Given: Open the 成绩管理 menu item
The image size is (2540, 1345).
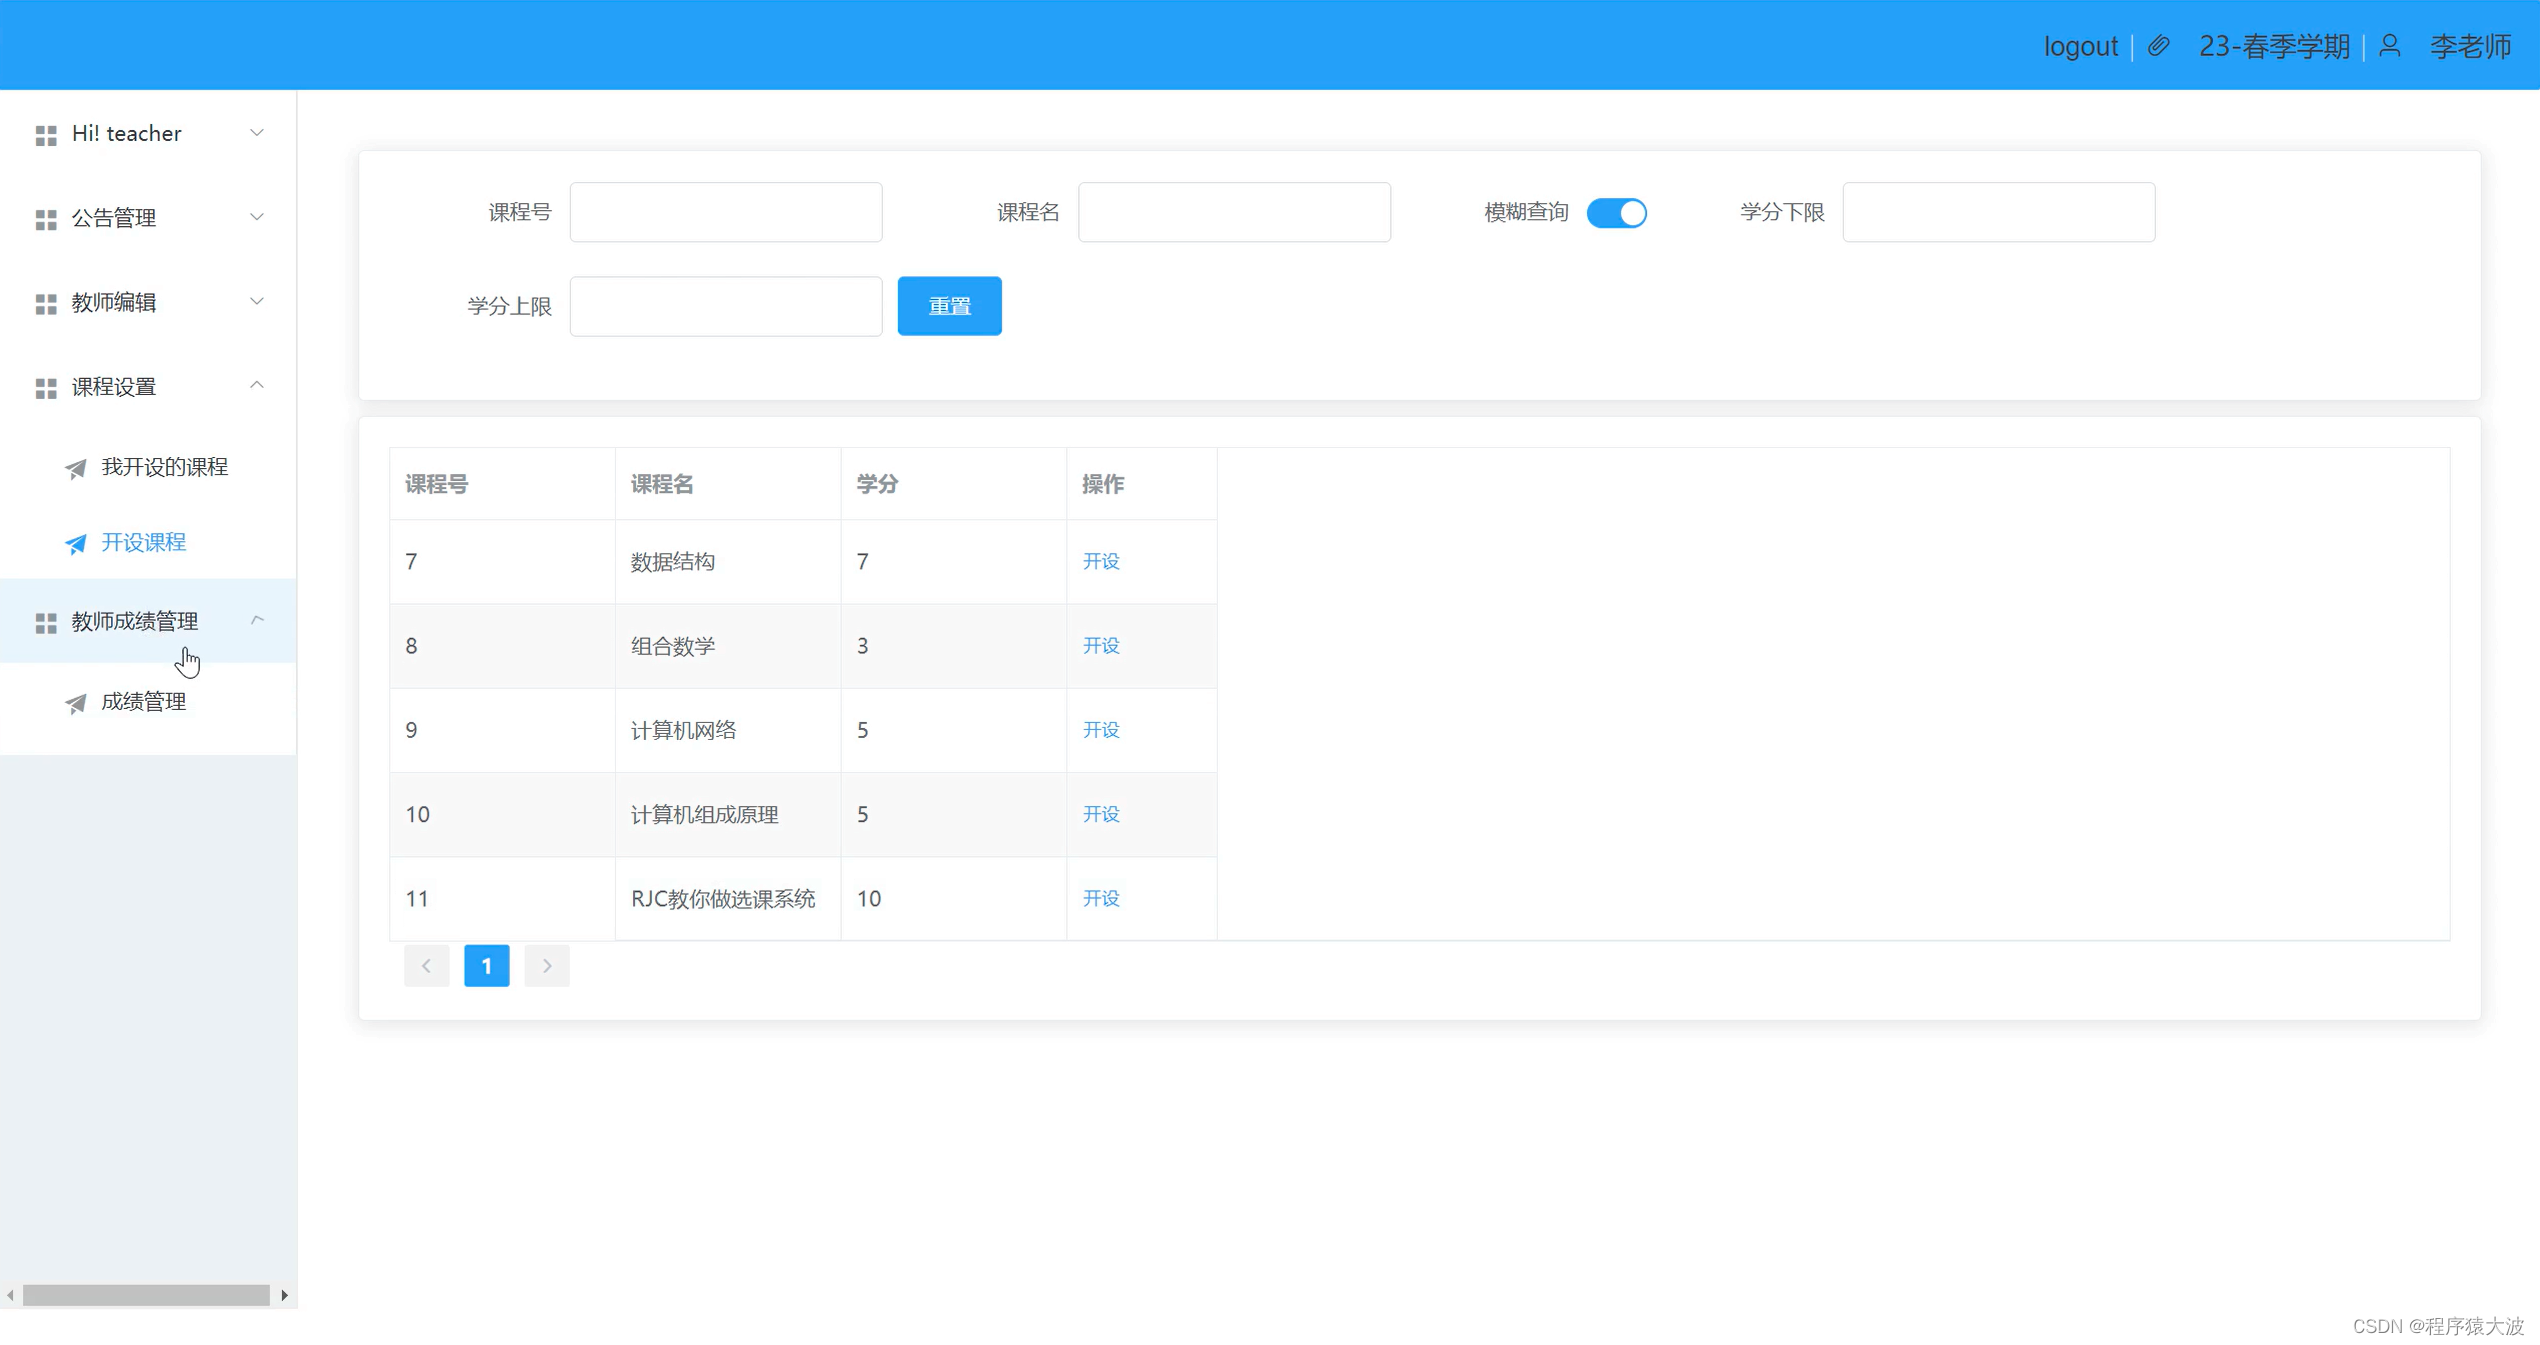Looking at the screenshot, I should coord(143,702).
